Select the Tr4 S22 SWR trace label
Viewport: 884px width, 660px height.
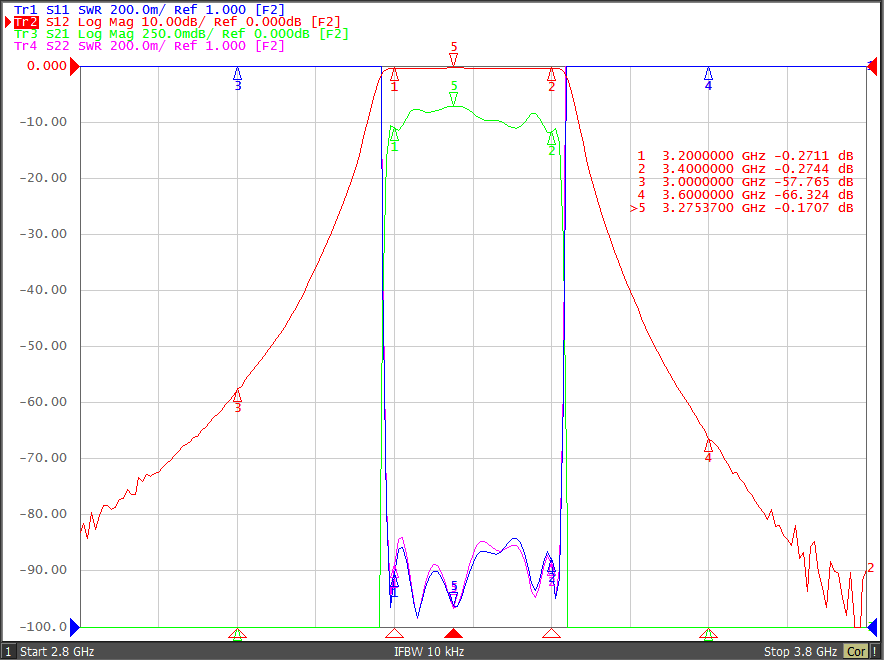[149, 46]
